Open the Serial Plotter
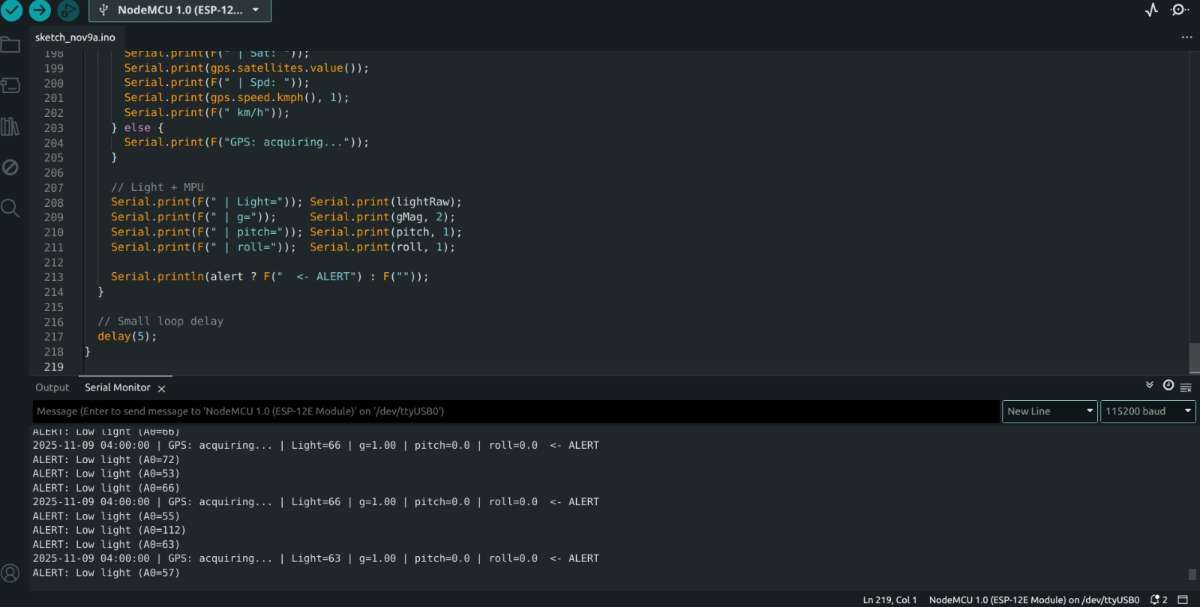 coord(1151,10)
